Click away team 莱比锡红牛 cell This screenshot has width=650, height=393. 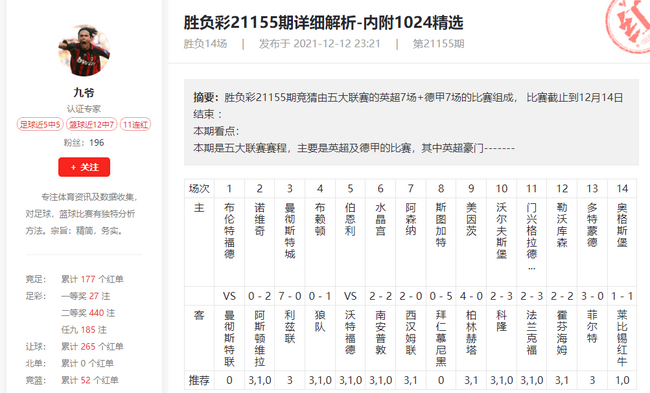(x=622, y=338)
